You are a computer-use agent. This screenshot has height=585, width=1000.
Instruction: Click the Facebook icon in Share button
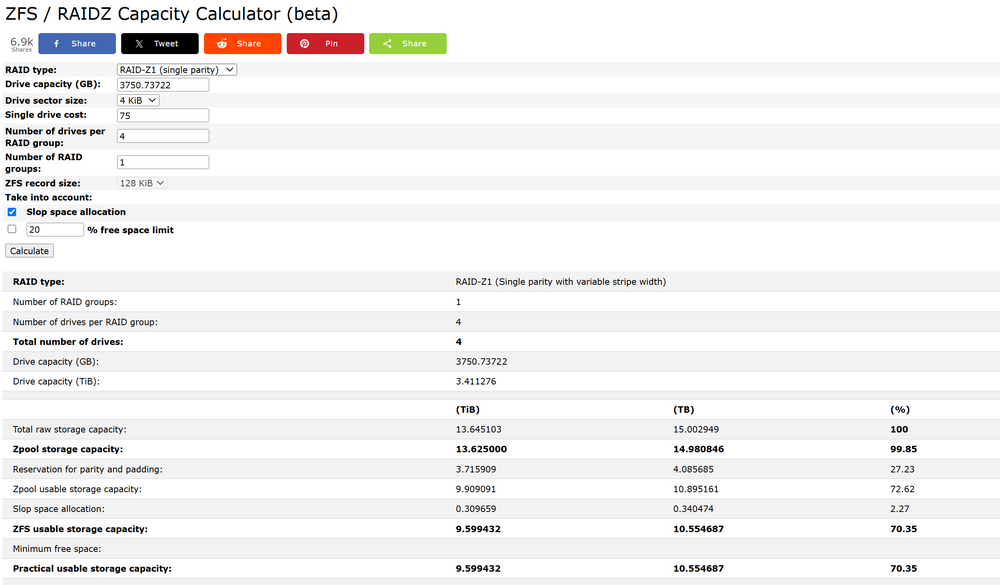pos(57,43)
